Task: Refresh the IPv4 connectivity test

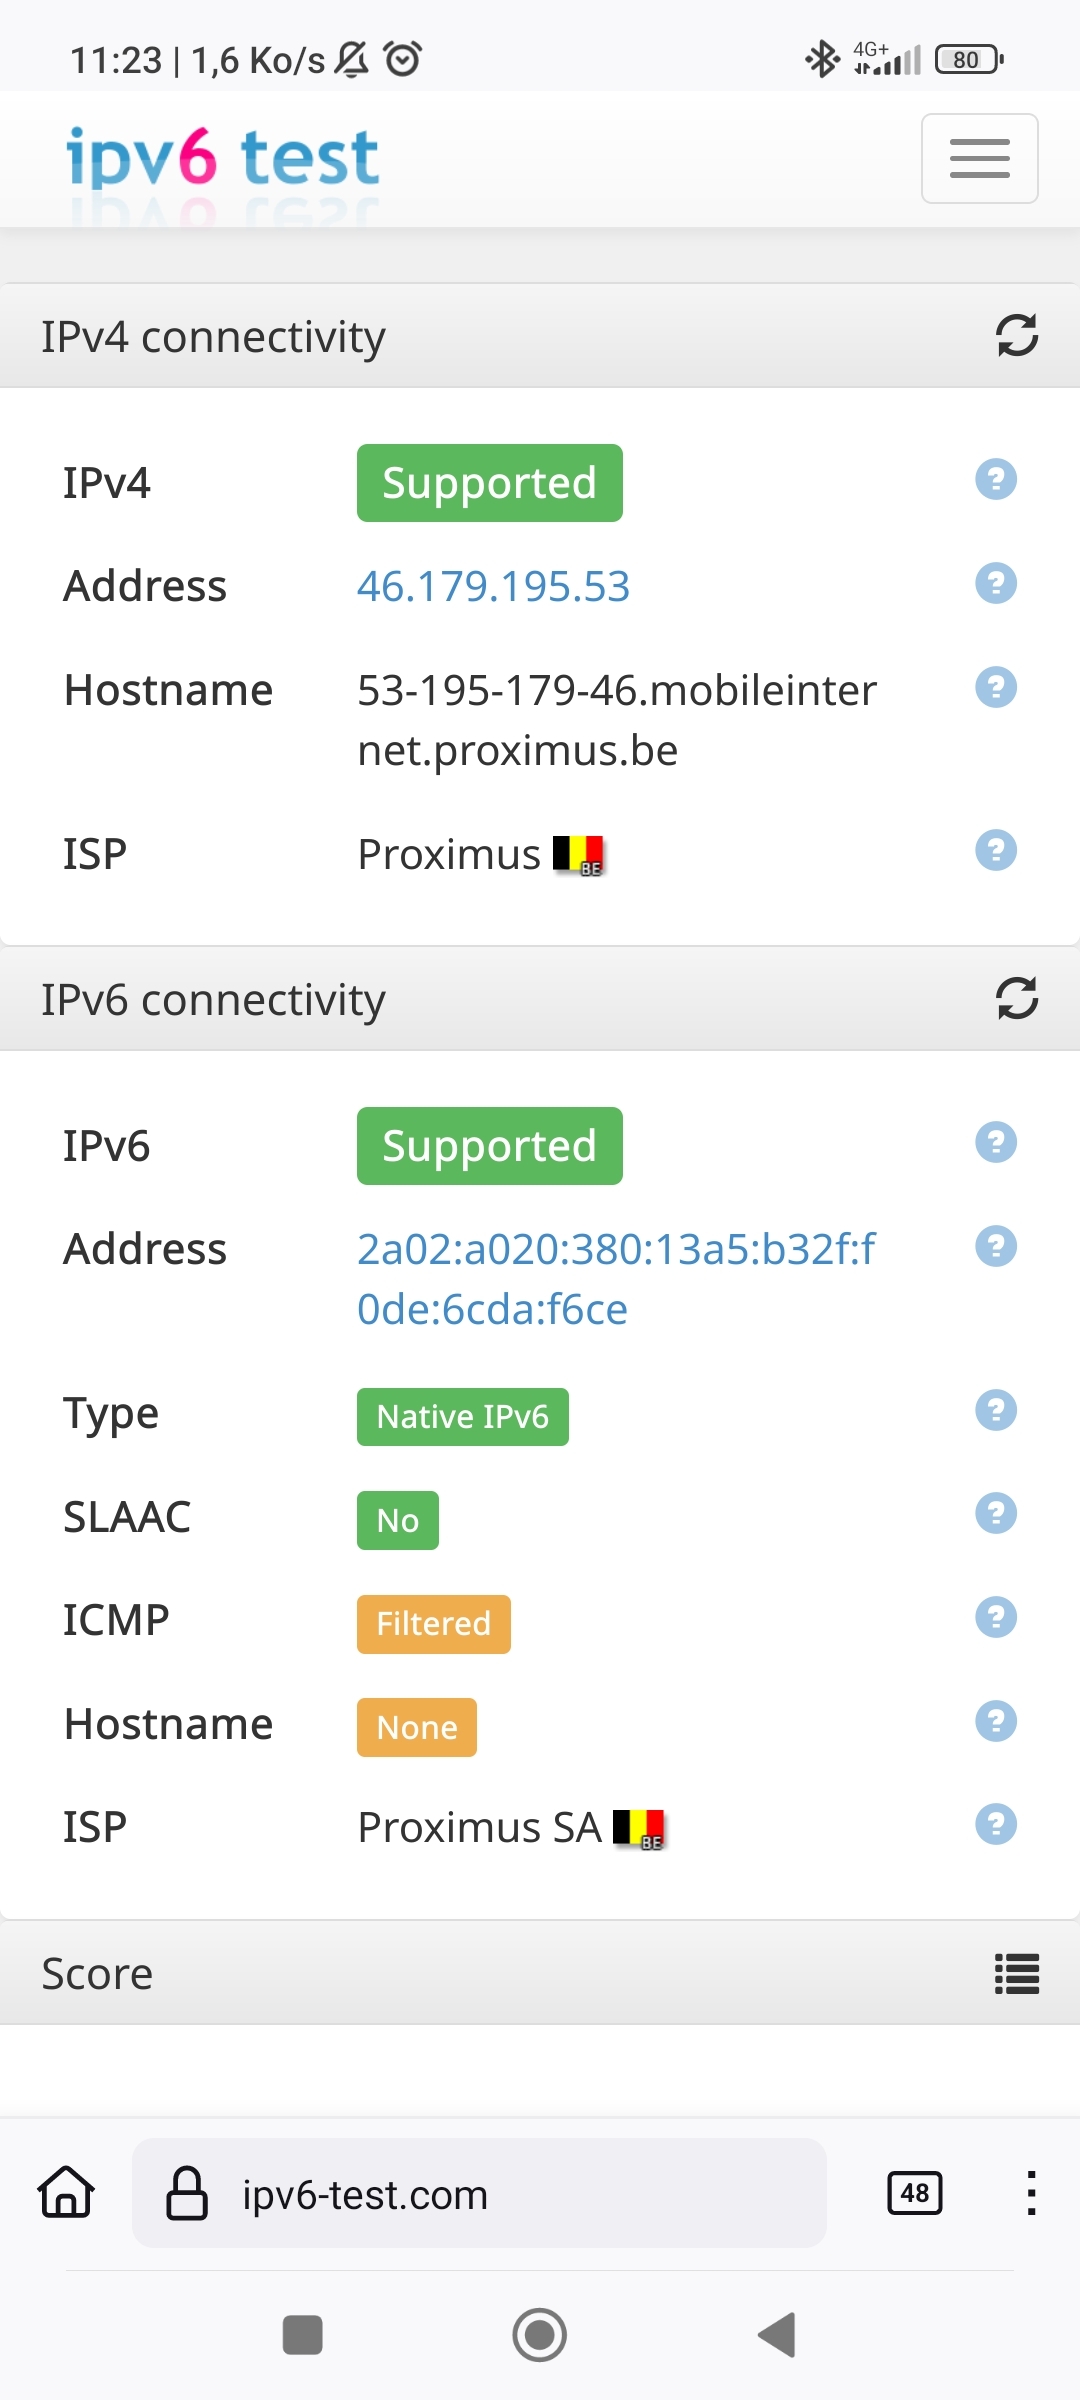Action: (1016, 336)
